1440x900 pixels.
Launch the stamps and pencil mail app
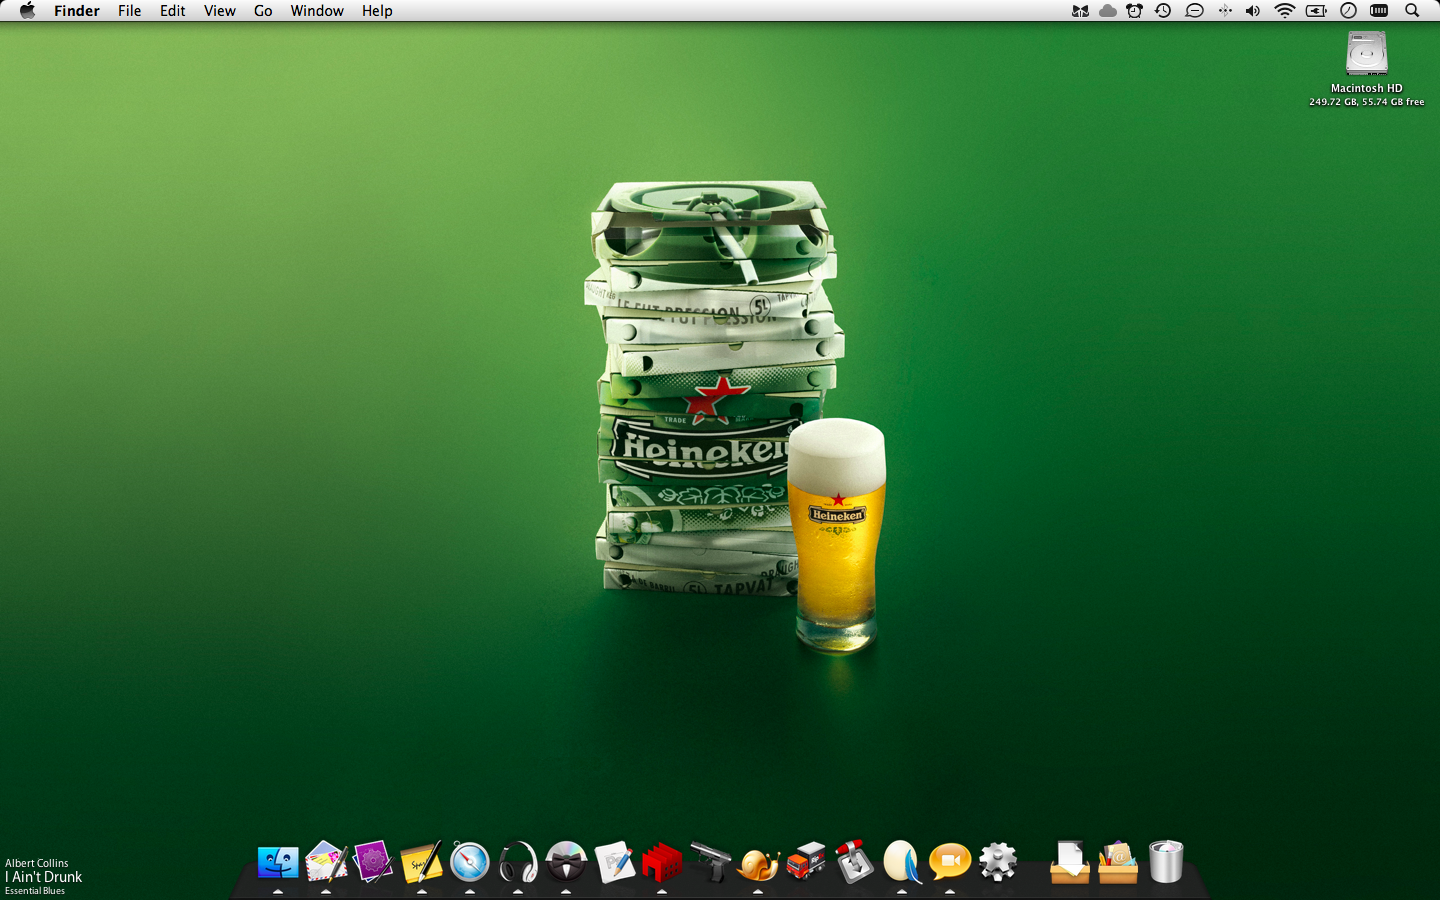[x=326, y=862]
